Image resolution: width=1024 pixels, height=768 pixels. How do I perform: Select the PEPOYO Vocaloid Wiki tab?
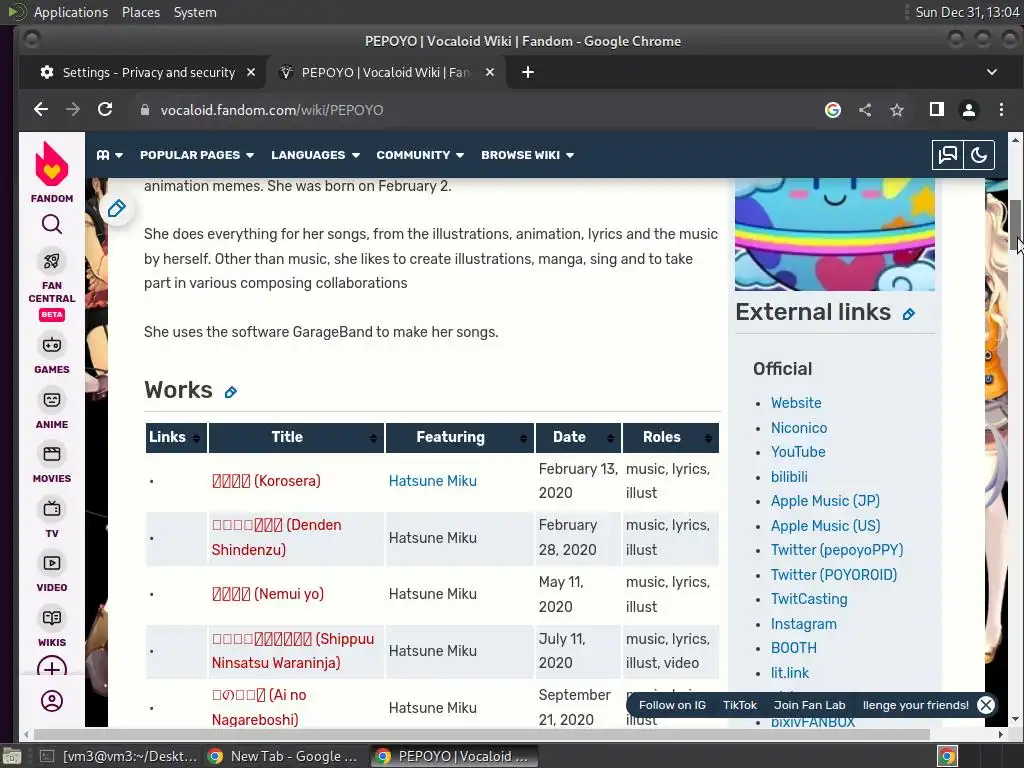point(387,72)
